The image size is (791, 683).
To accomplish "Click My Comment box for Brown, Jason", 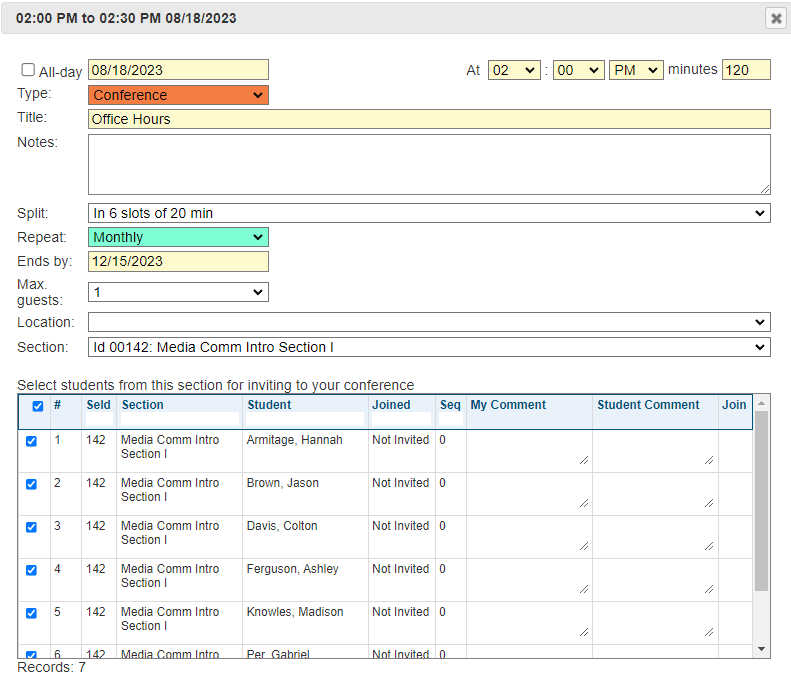I will click(x=528, y=494).
